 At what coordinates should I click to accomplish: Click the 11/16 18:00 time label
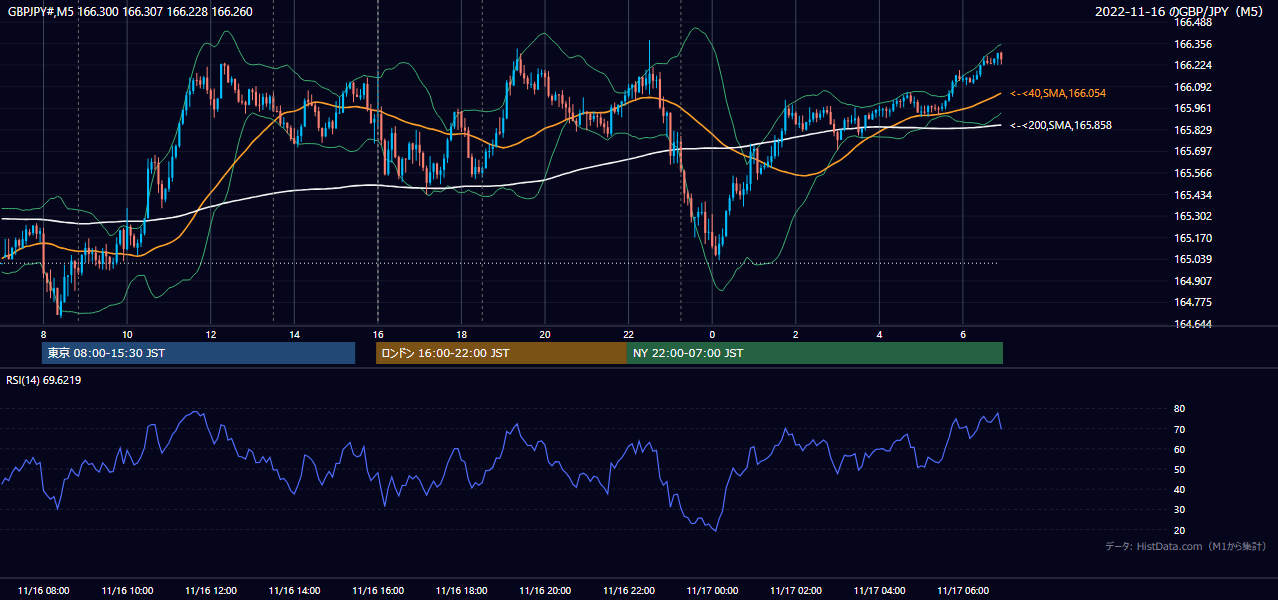point(461,591)
